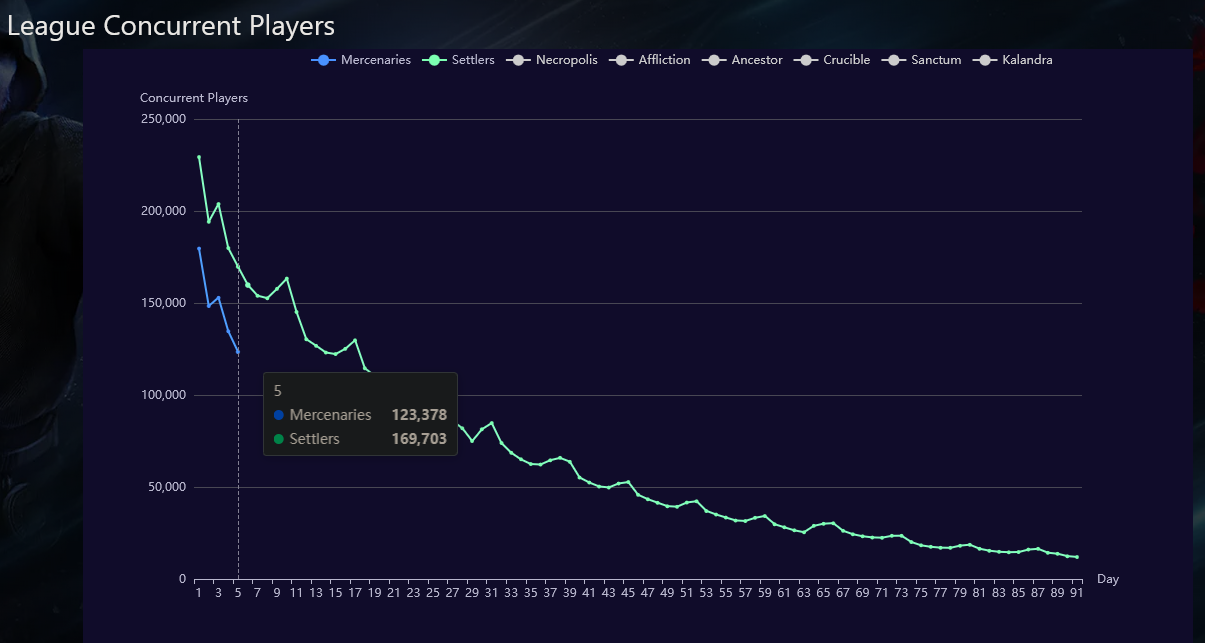
Task: Toggle the Mercenaries series in legend
Action: click(361, 60)
